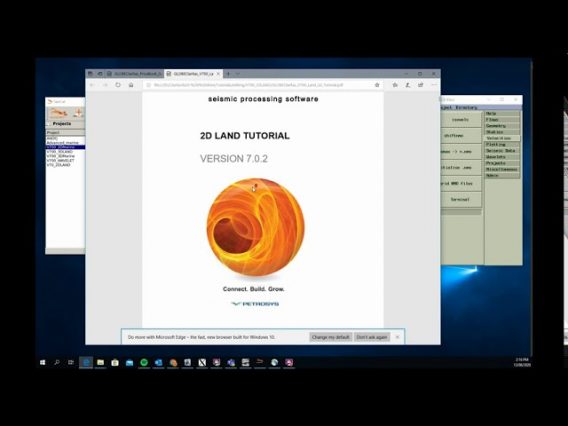Open the tab preview dropdown chevron
This screenshot has width=568, height=426.
click(238, 74)
